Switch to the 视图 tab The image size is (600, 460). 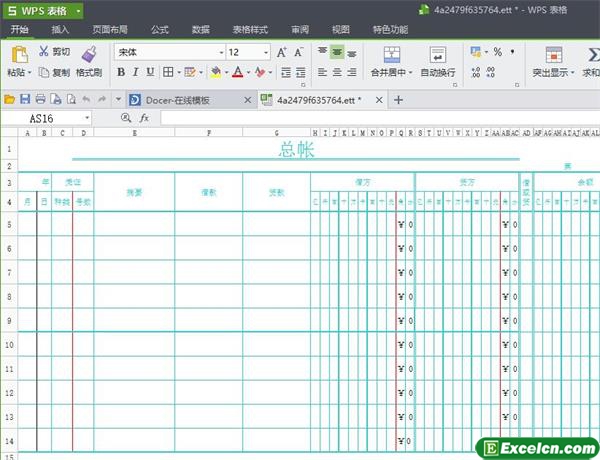click(x=341, y=29)
